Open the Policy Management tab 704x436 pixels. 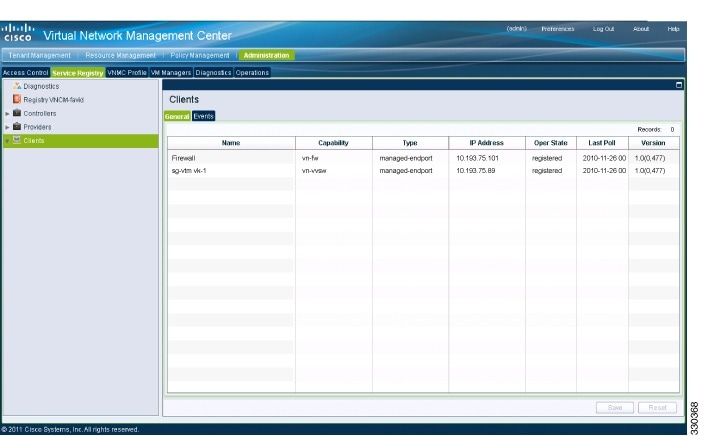tap(200, 55)
